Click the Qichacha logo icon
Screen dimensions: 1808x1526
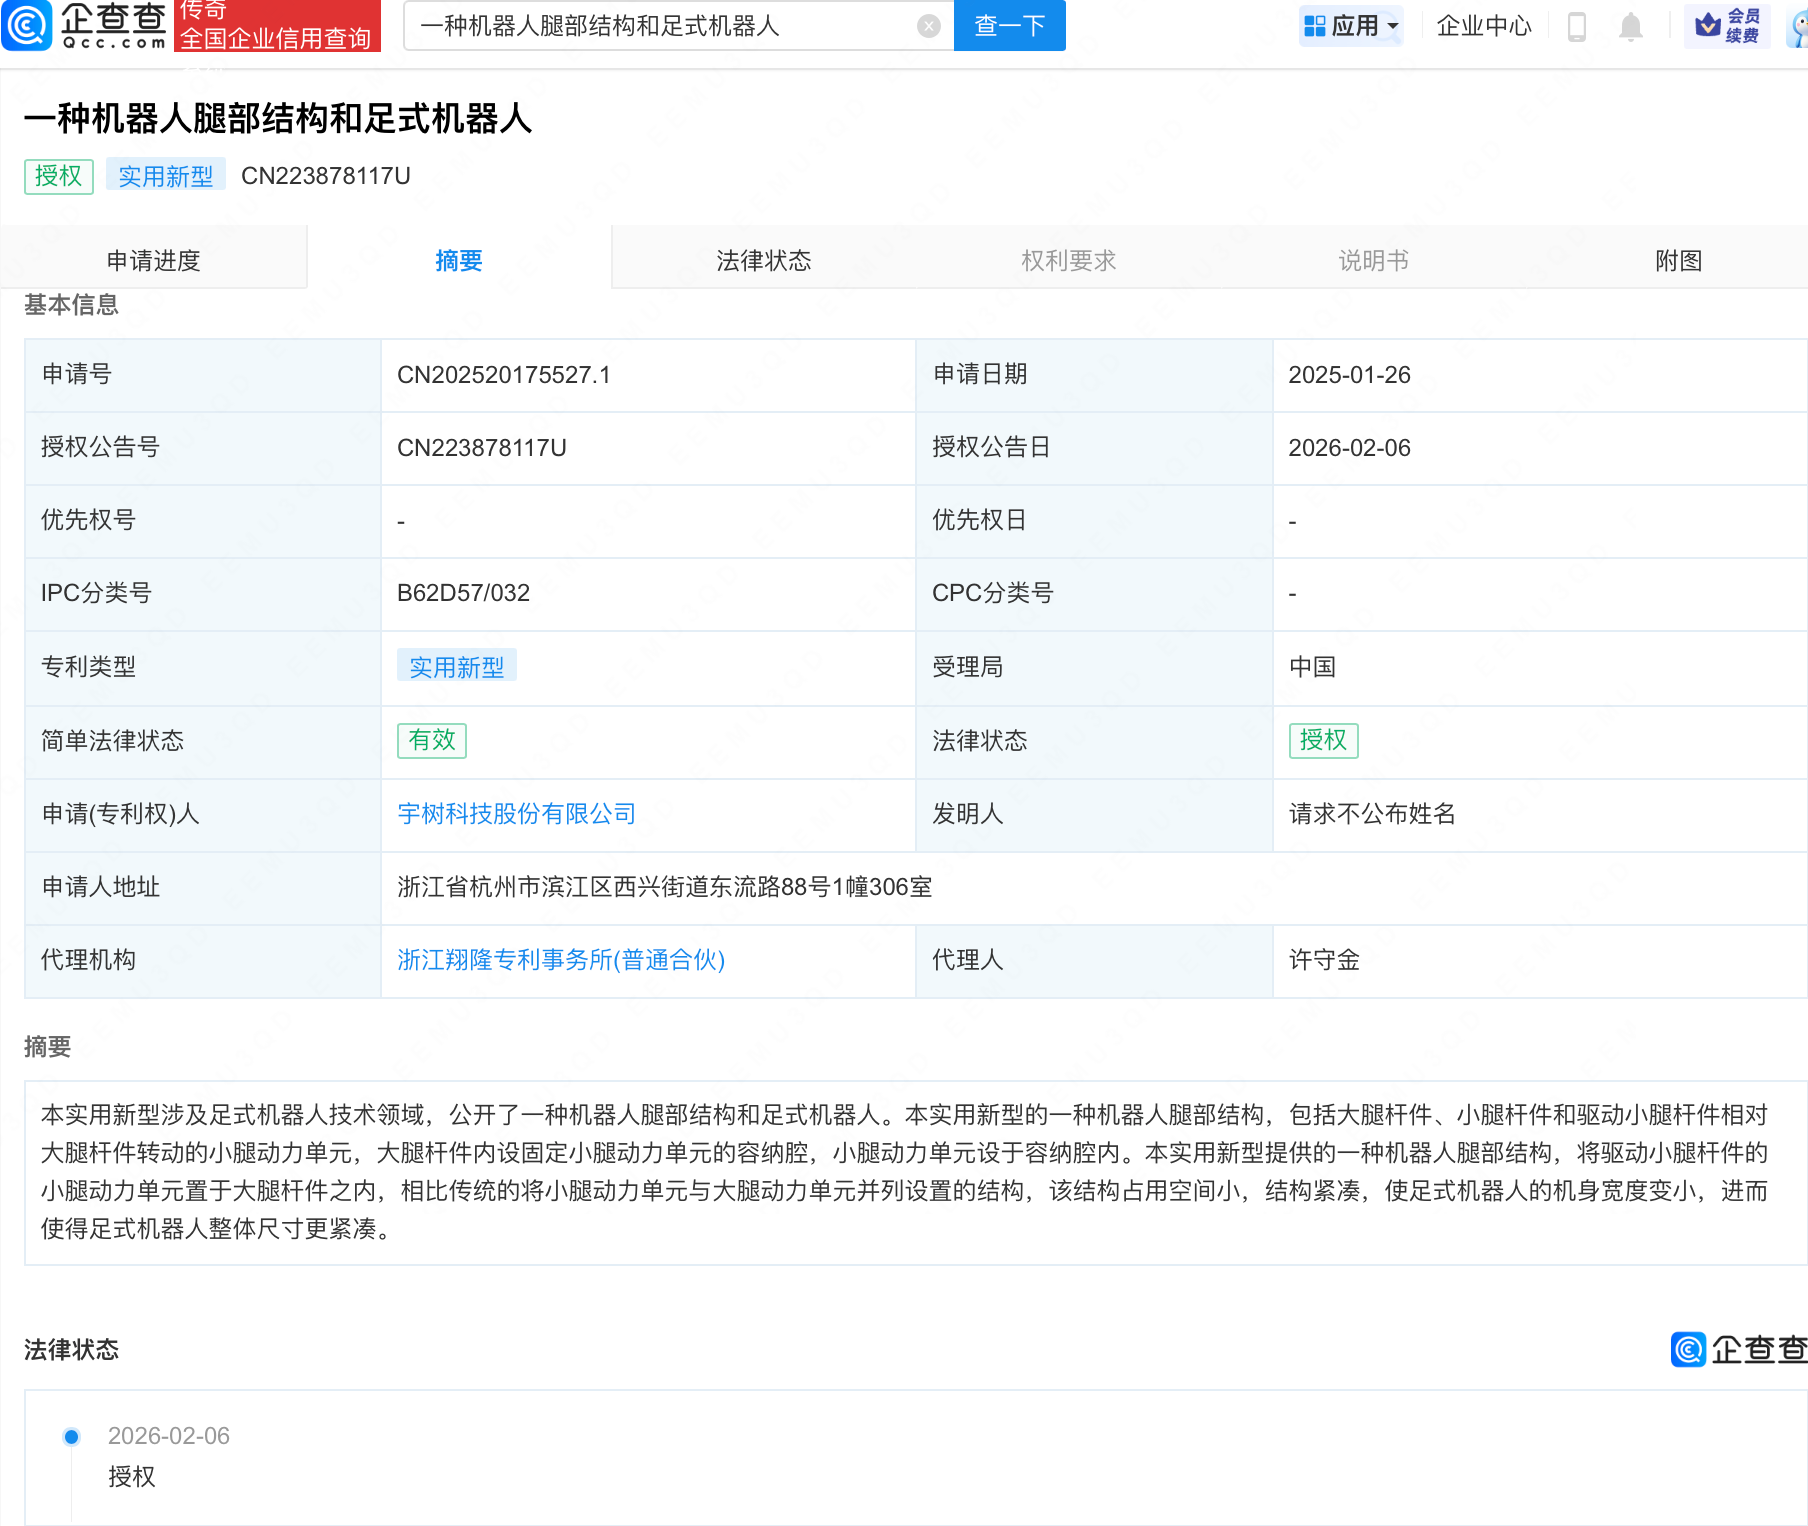click(x=27, y=25)
